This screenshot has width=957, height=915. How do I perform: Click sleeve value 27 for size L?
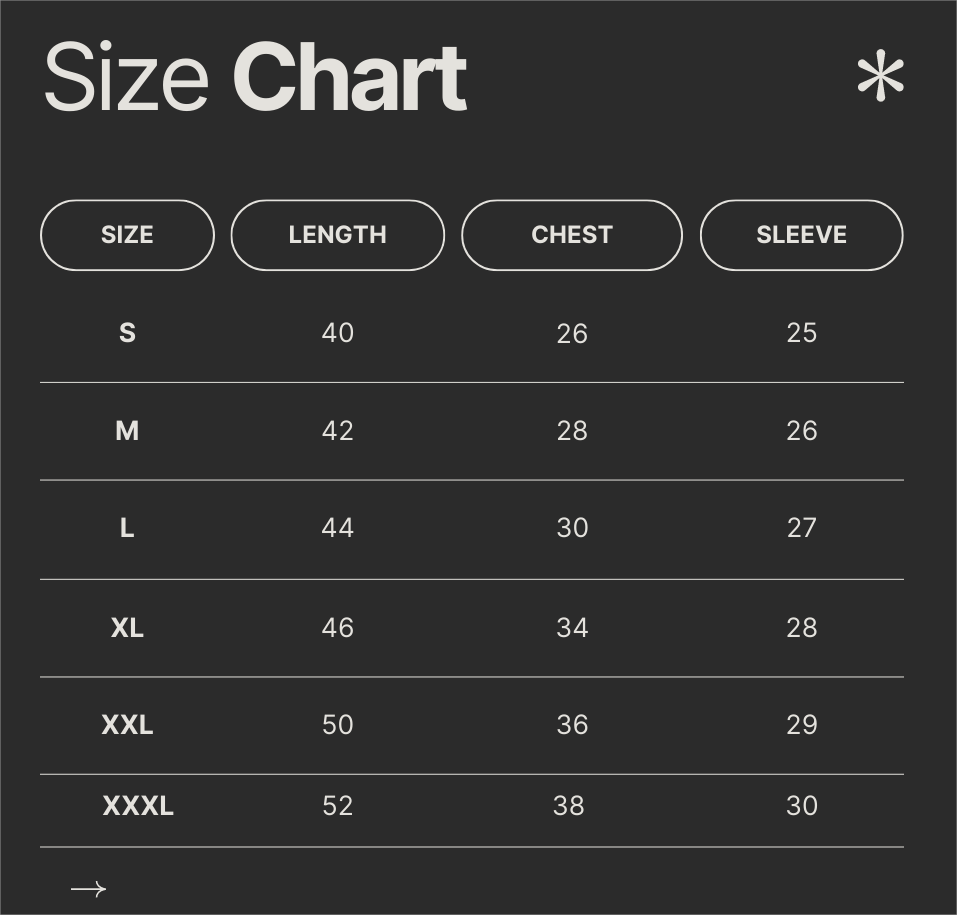[x=801, y=528]
